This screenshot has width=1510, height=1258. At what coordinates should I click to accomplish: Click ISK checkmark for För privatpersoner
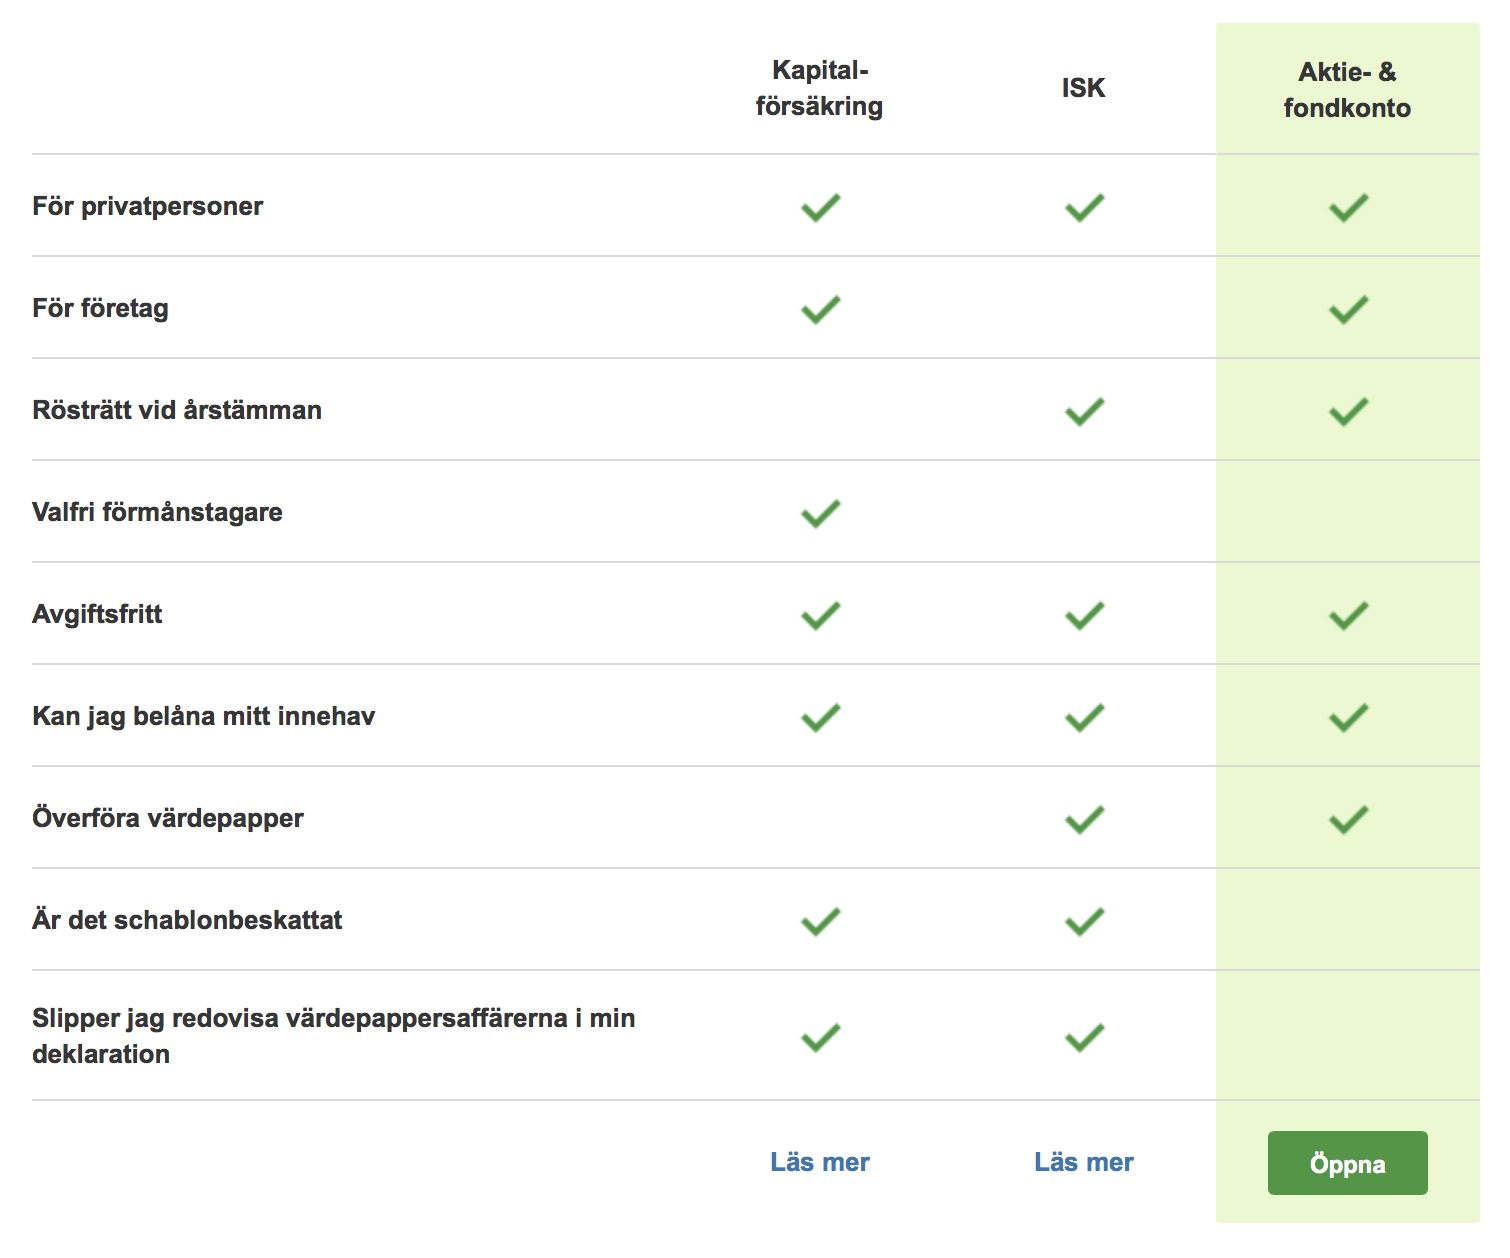tap(1084, 207)
